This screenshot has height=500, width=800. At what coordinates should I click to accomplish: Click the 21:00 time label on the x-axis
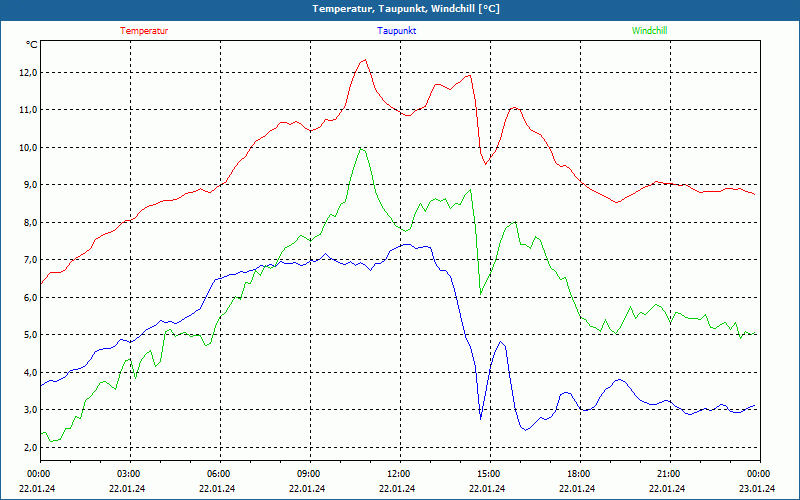[x=669, y=474]
